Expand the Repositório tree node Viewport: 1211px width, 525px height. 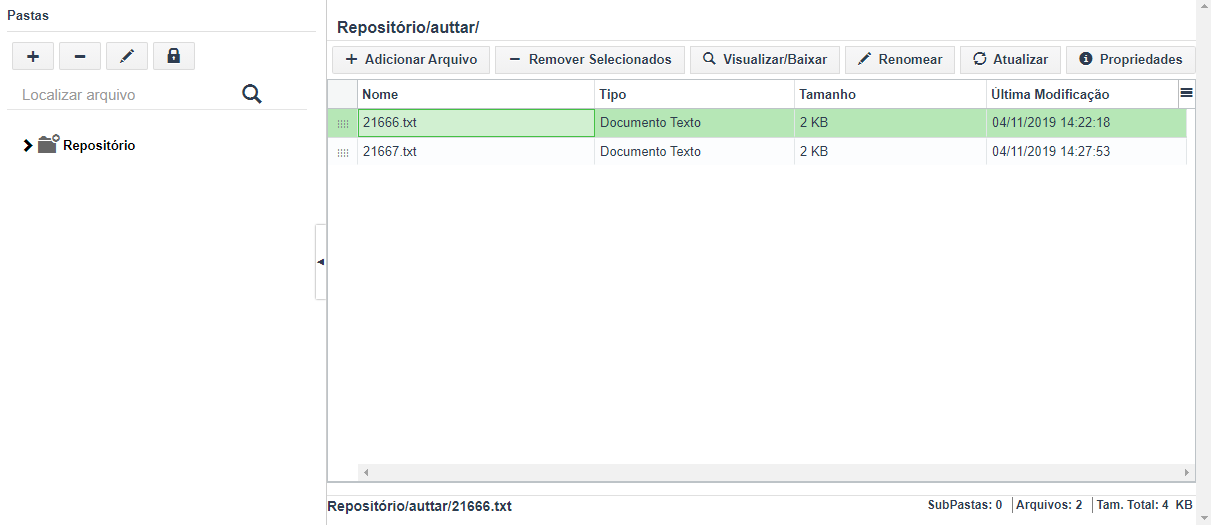27,145
